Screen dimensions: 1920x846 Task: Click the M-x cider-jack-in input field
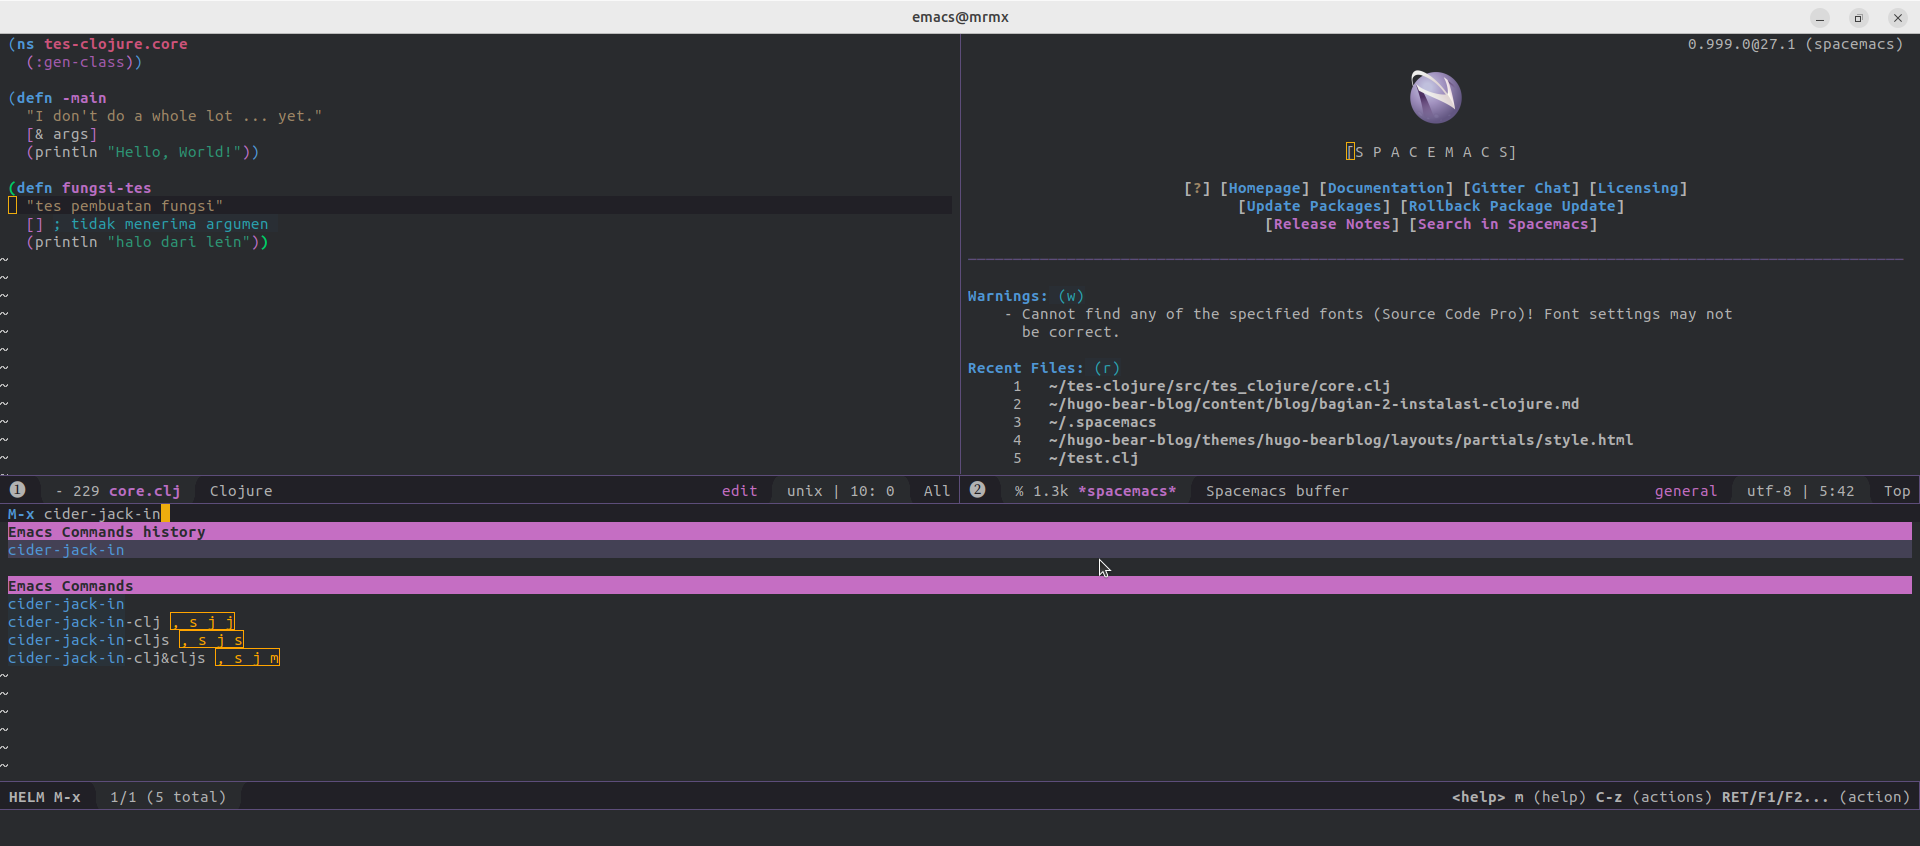tap(960, 514)
